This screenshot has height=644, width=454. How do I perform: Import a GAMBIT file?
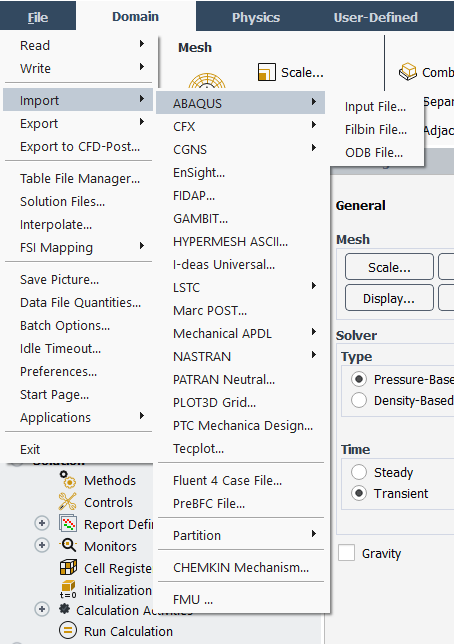click(x=241, y=218)
